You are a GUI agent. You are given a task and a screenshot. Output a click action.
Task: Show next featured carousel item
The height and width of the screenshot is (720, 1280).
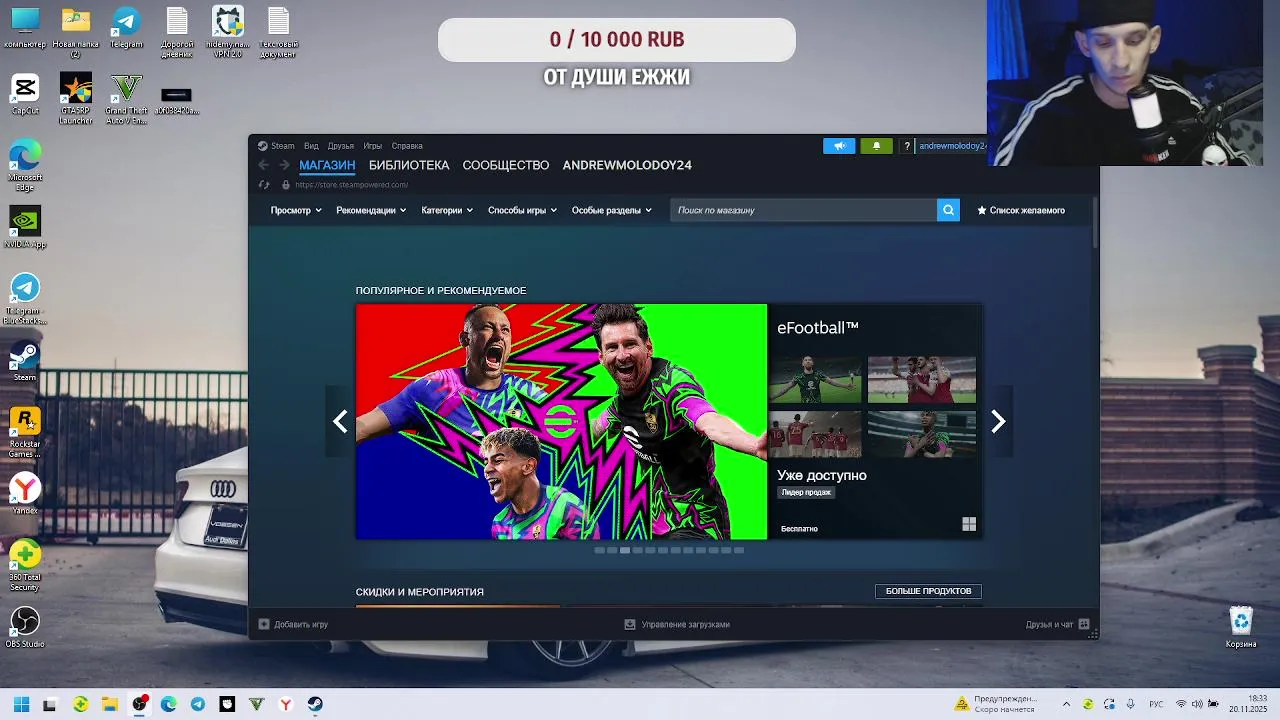pos(998,421)
